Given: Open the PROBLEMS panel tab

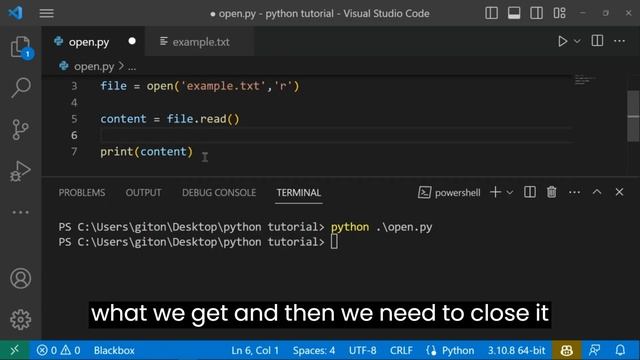Looking at the screenshot, I should coord(82,193).
